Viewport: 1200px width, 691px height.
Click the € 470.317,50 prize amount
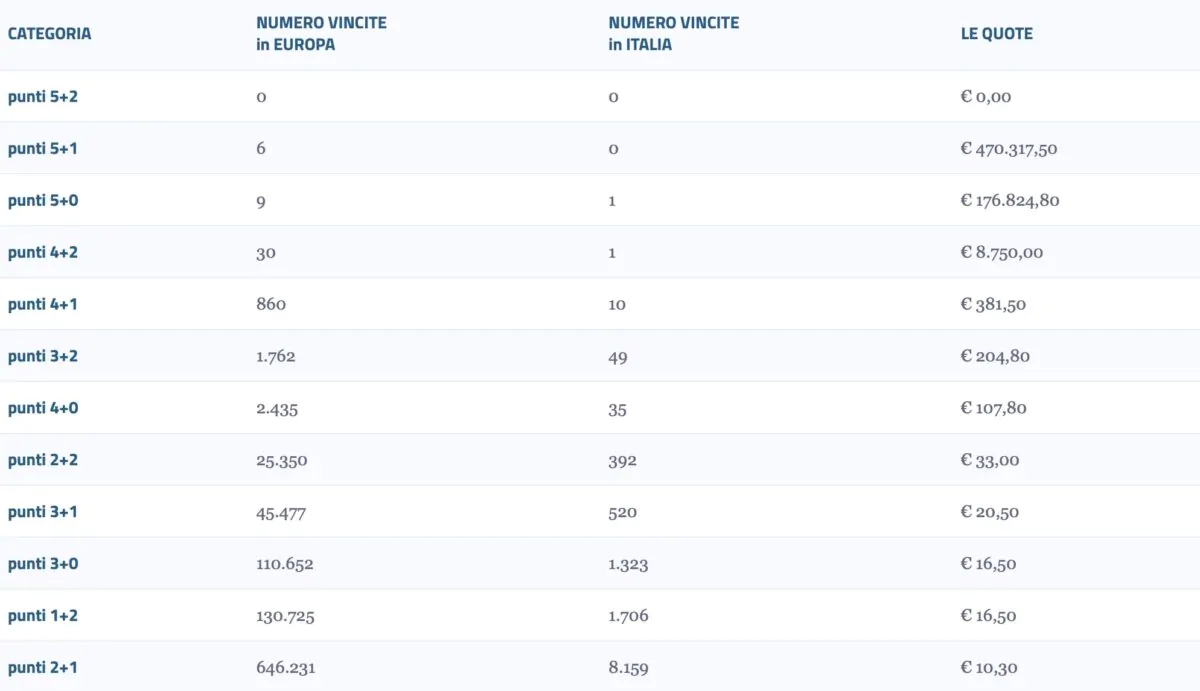(x=1008, y=149)
